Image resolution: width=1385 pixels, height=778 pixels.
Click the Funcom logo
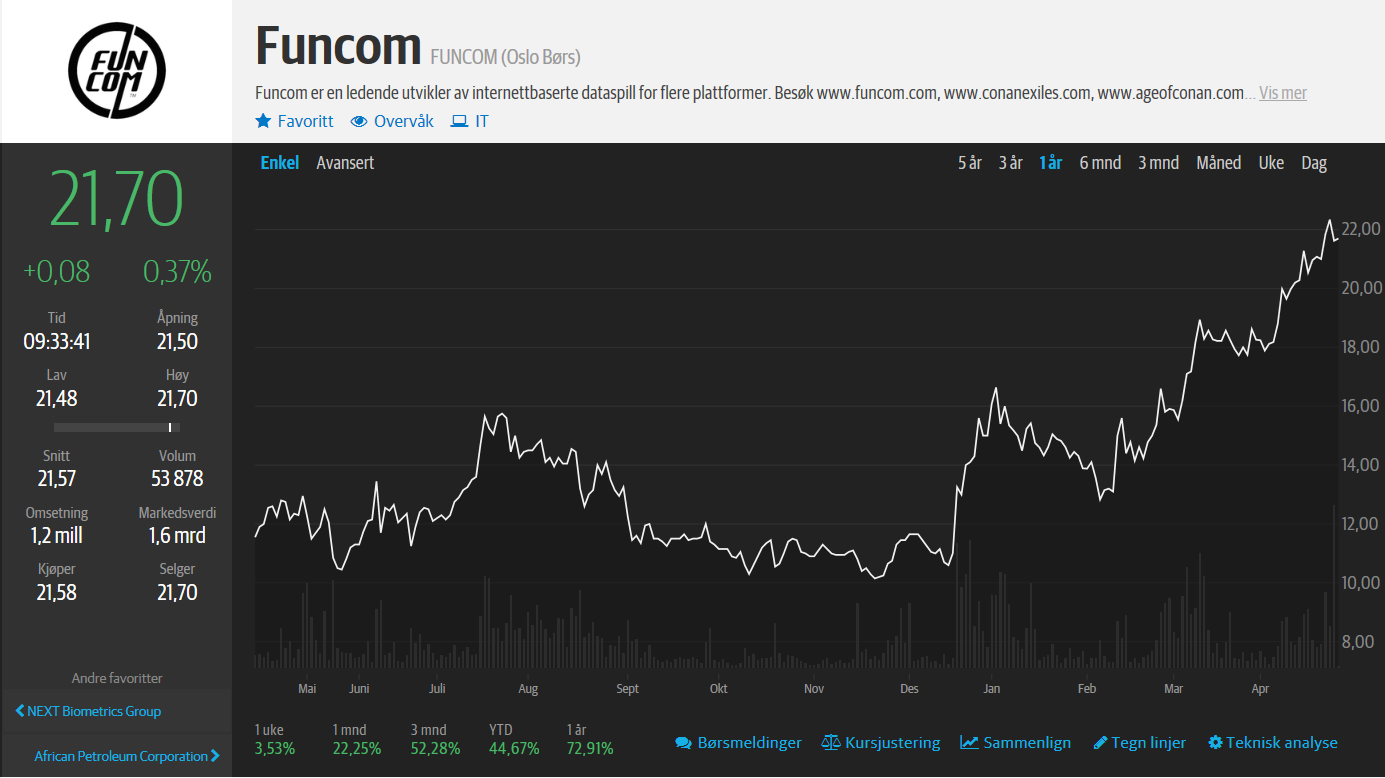pyautogui.click(x=116, y=71)
